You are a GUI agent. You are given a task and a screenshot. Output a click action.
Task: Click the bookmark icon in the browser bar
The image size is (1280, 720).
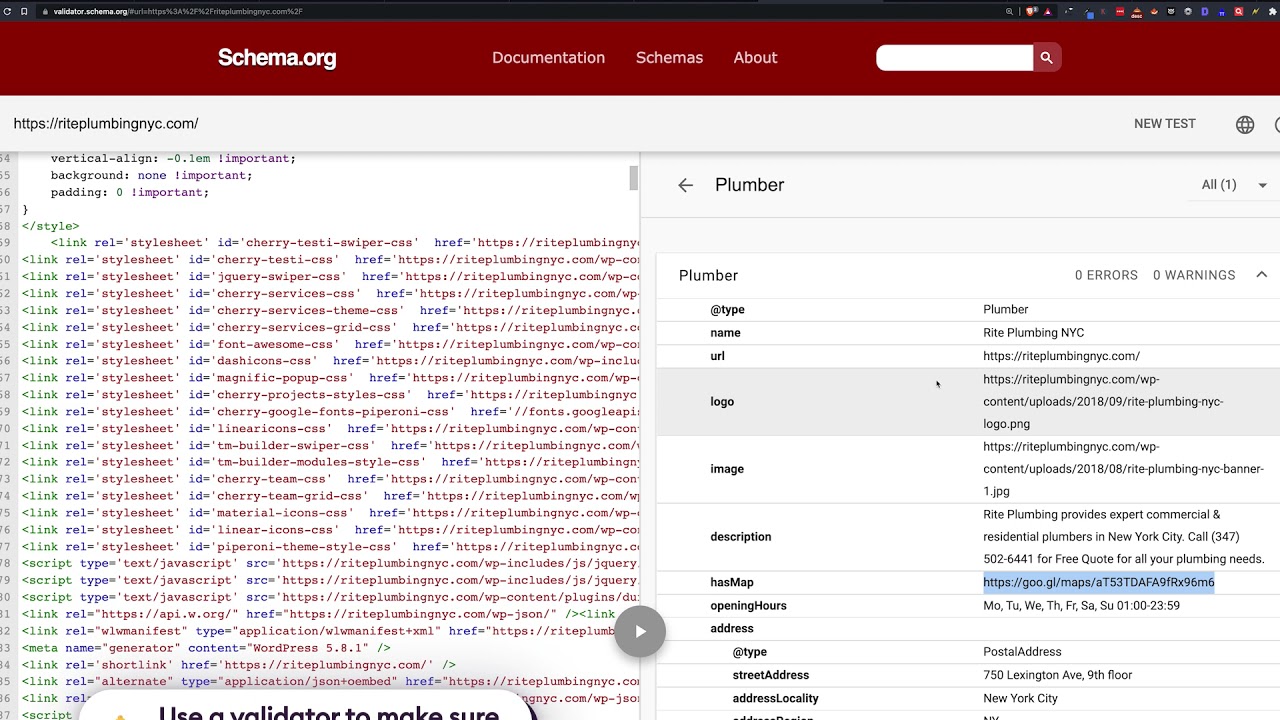24,11
